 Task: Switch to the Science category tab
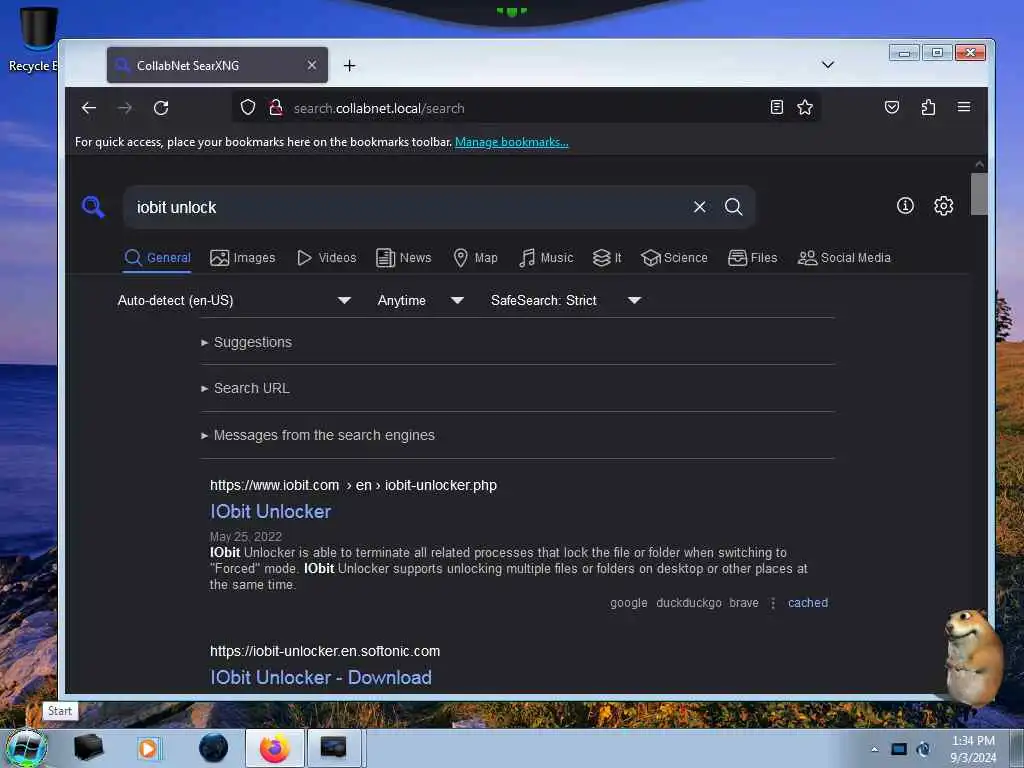coord(674,258)
